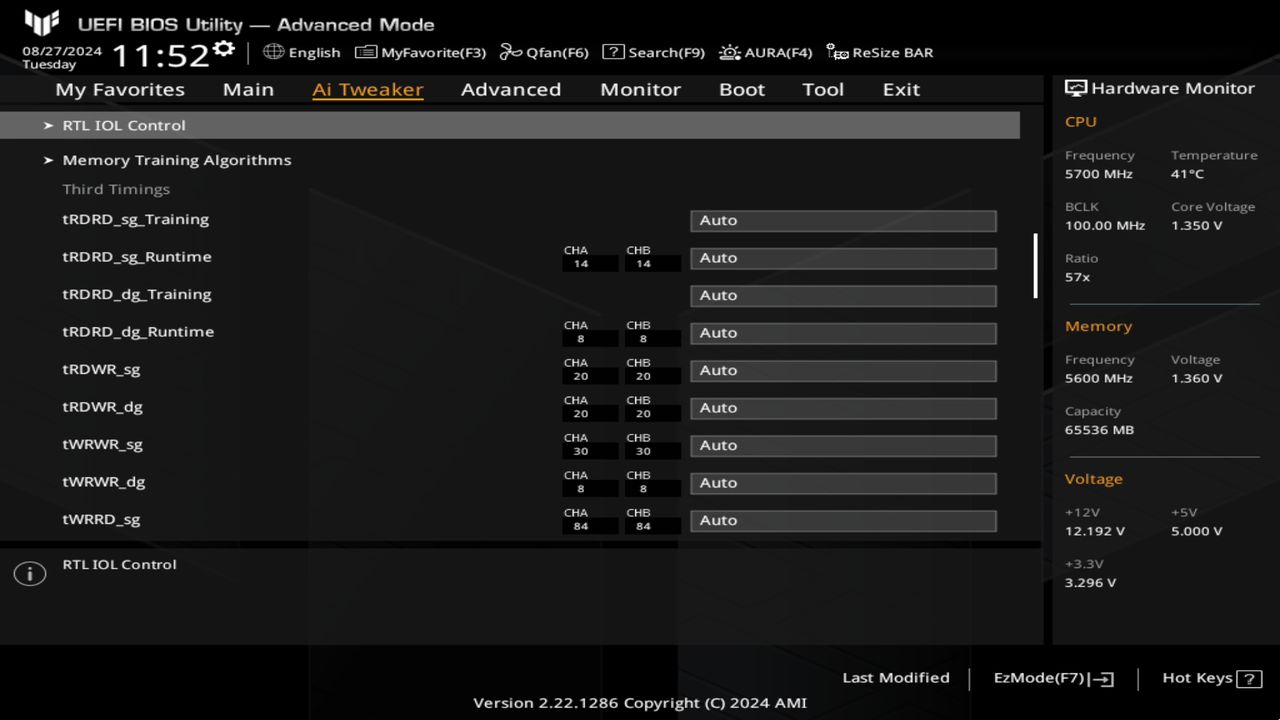Image resolution: width=1280 pixels, height=720 pixels.
Task: Click Memory voltage 1.360 V value
Action: (1197, 379)
